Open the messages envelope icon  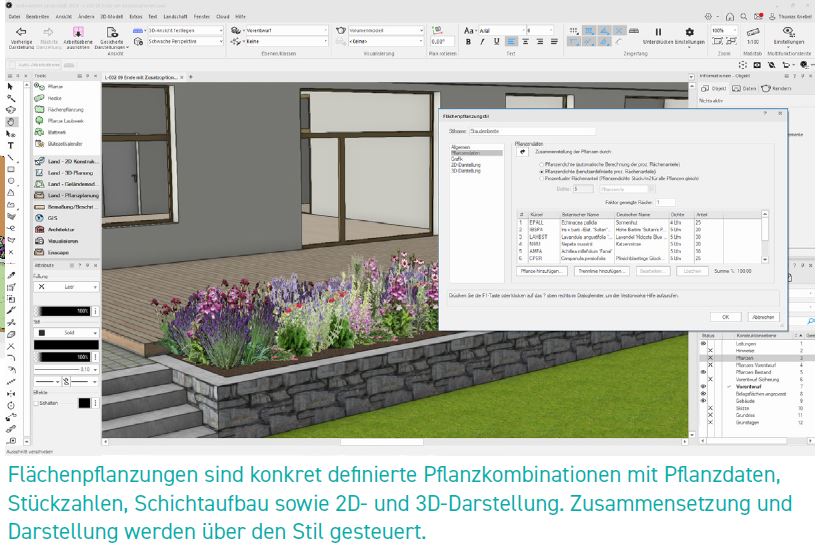coord(758,17)
